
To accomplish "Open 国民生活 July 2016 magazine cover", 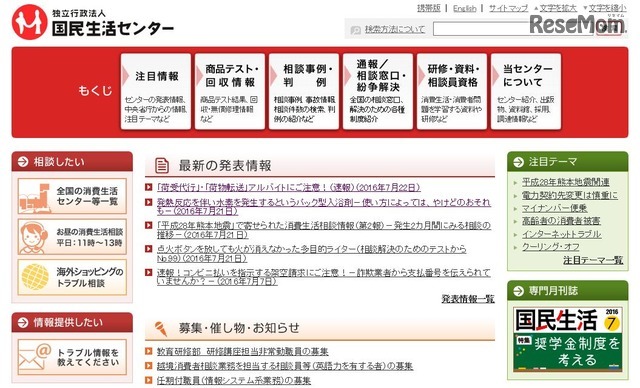I will pos(567,339).
